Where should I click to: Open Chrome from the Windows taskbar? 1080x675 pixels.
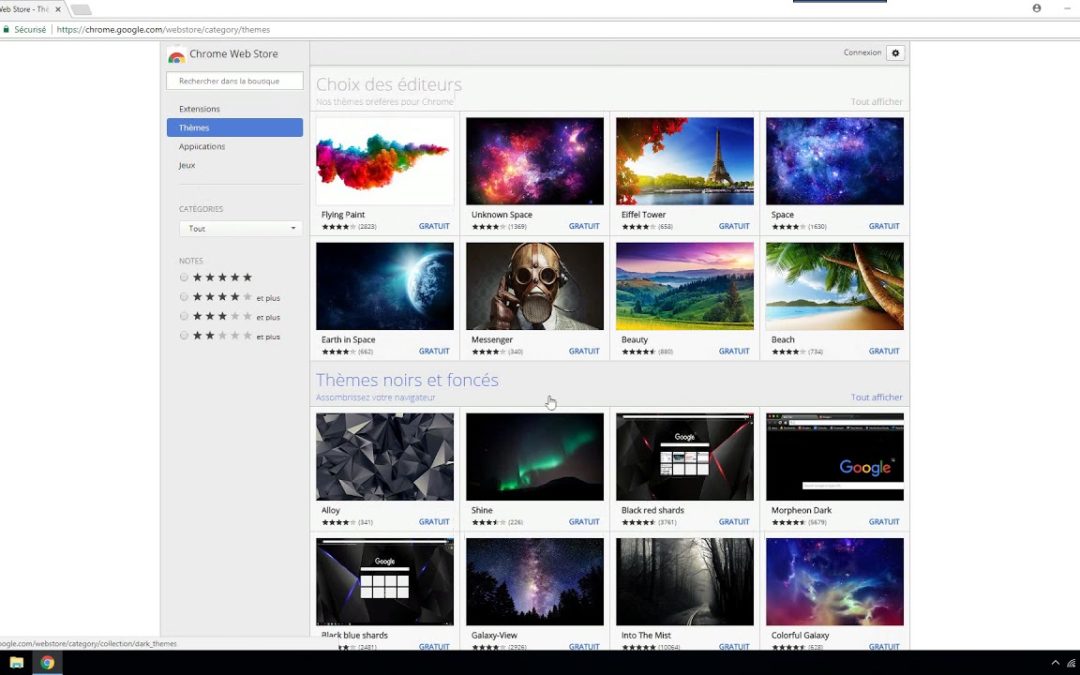tap(47, 662)
